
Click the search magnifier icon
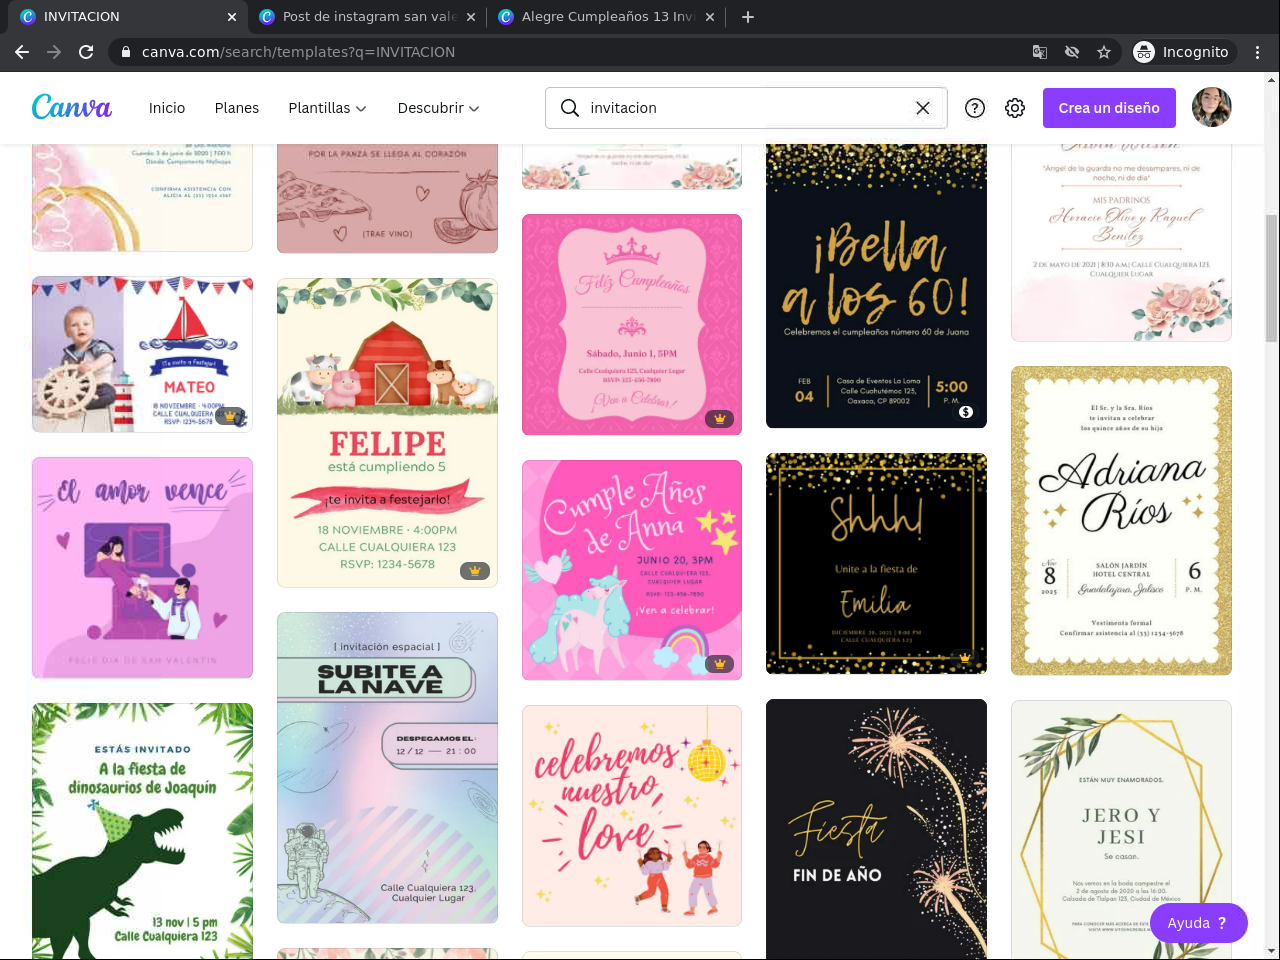pos(570,108)
